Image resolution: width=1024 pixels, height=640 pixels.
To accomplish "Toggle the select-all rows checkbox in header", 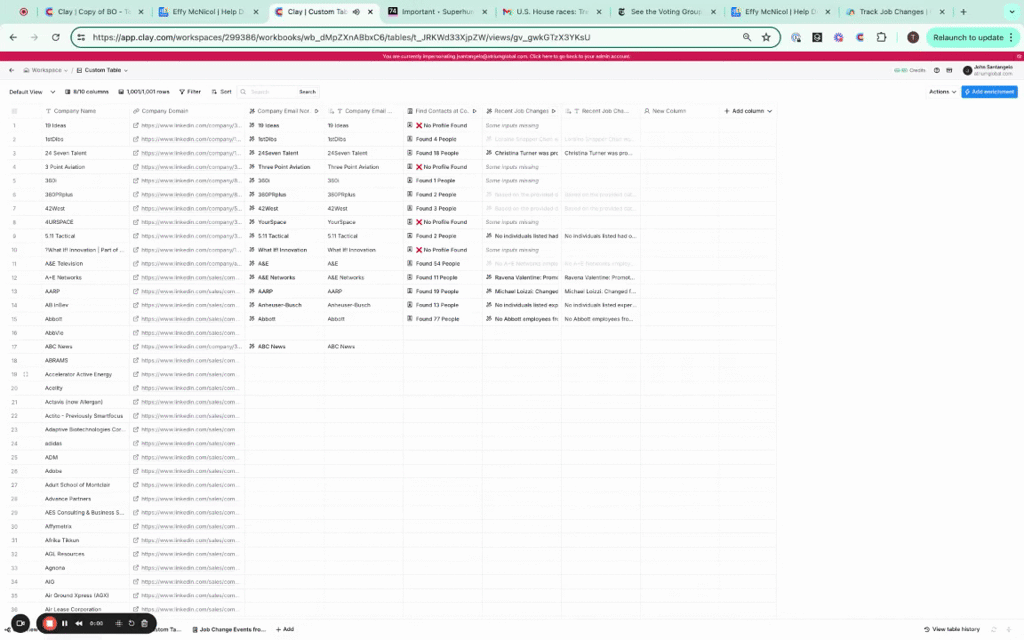I will pos(14,111).
